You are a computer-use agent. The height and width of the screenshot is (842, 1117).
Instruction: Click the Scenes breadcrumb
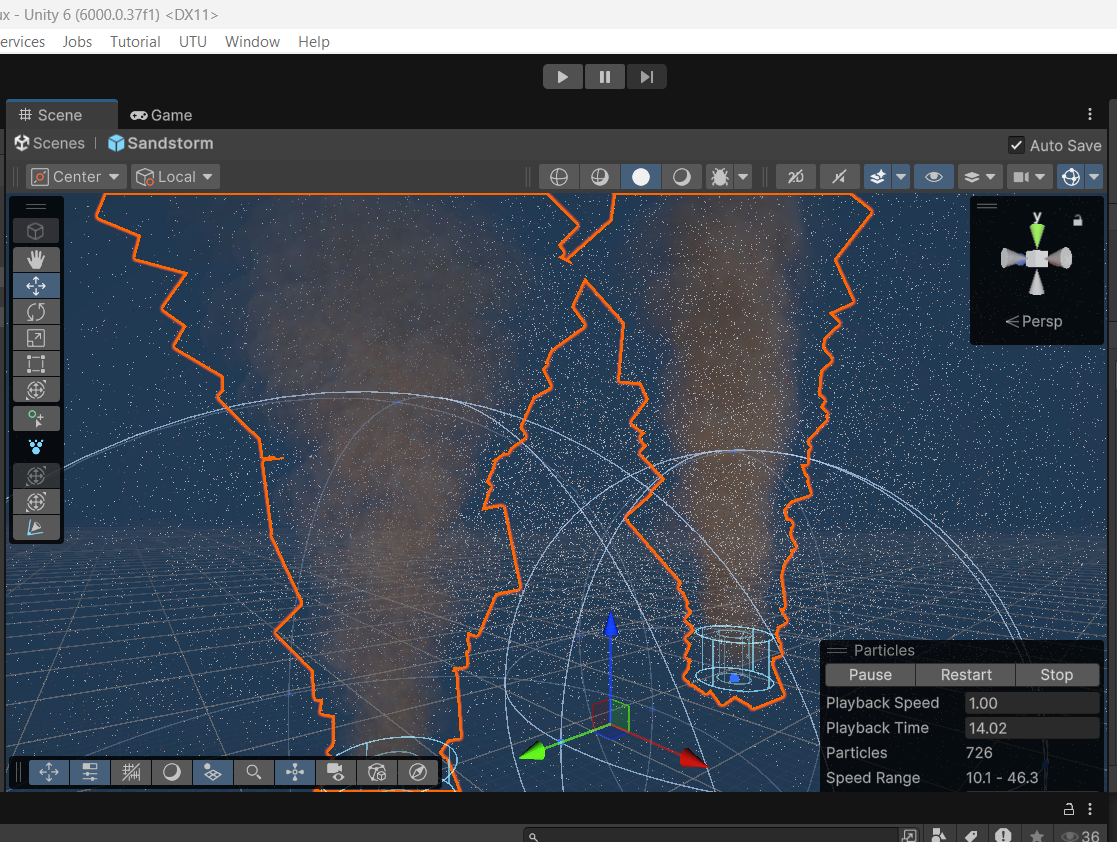tap(50, 143)
